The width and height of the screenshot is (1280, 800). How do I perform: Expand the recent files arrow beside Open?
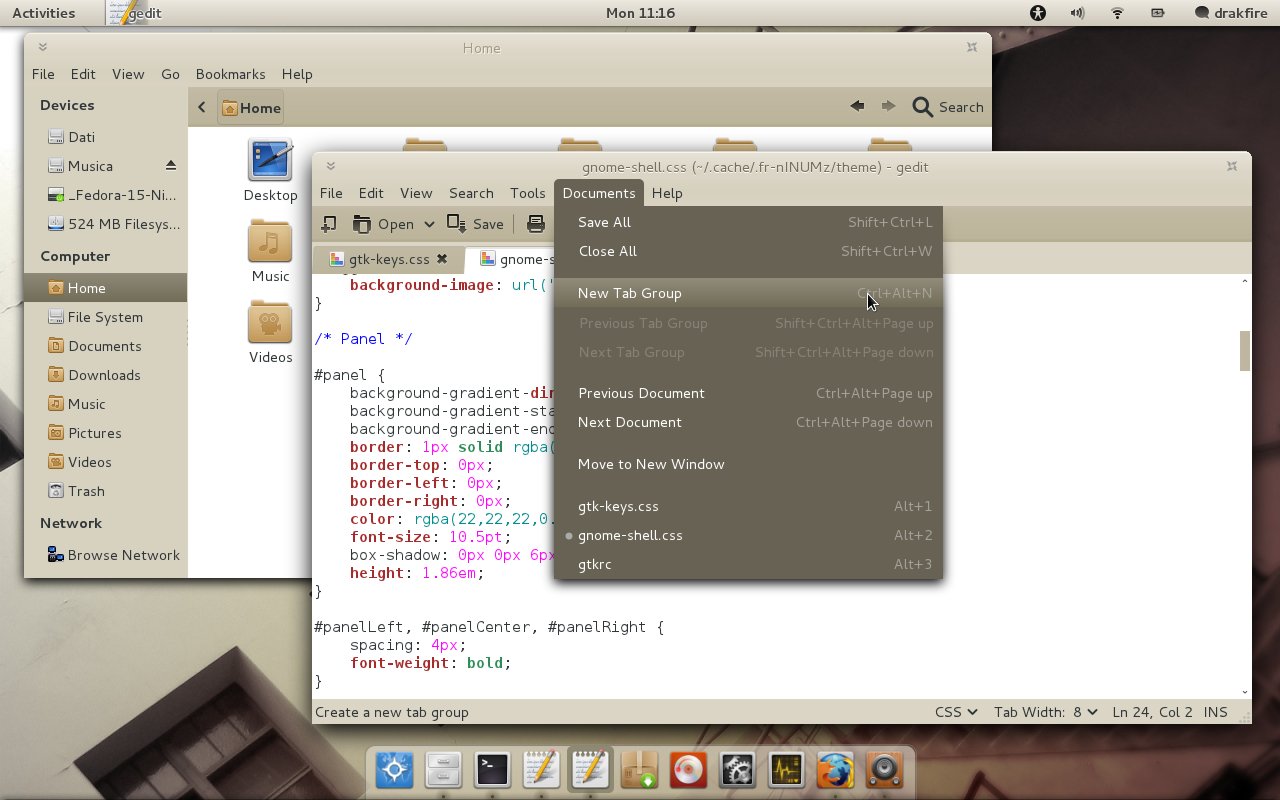pos(429,224)
